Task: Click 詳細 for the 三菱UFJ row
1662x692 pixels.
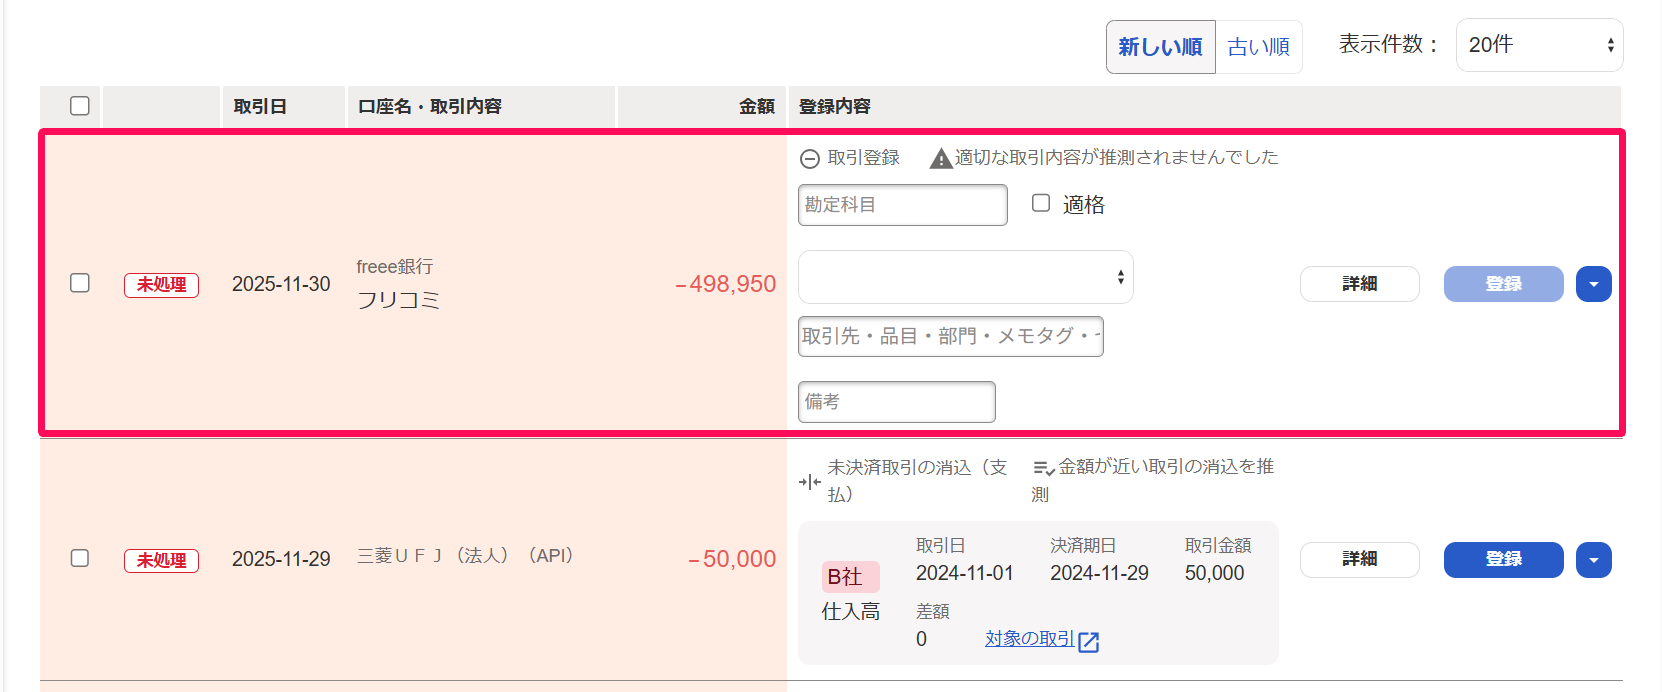Action: coord(1360,560)
